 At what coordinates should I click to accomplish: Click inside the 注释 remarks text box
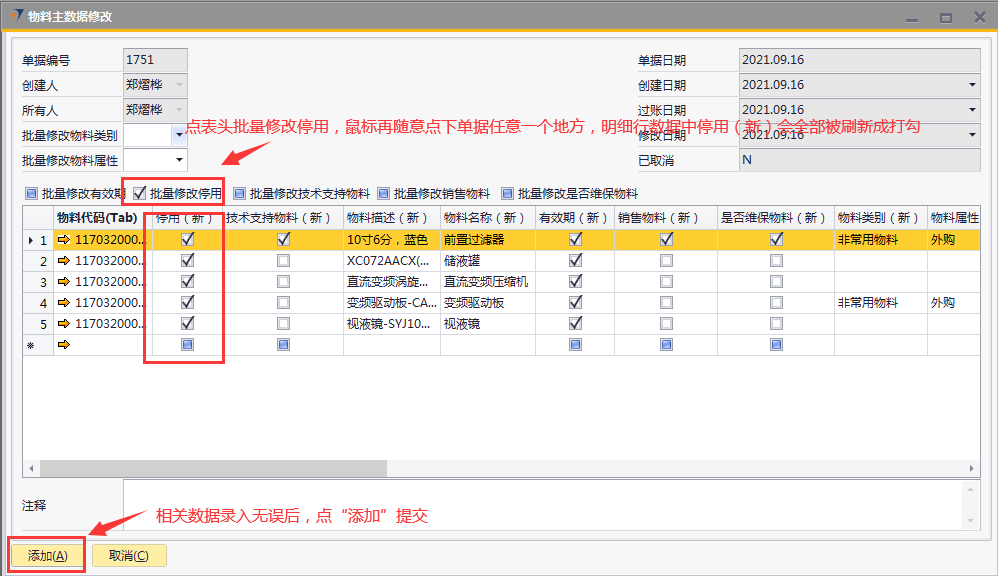coord(540,504)
